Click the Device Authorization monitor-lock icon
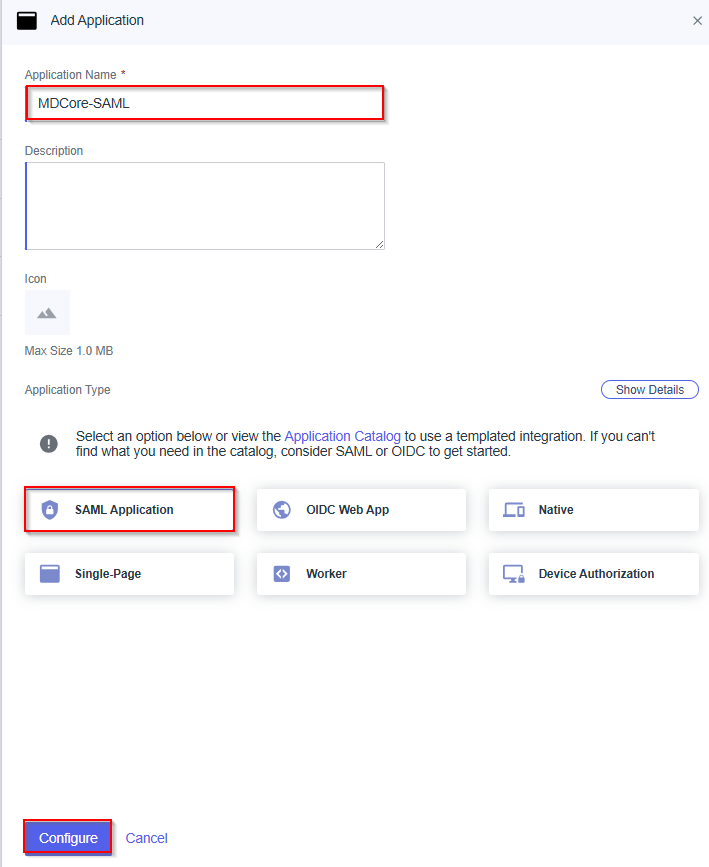Viewport: 709px width, 867px height. [514, 574]
